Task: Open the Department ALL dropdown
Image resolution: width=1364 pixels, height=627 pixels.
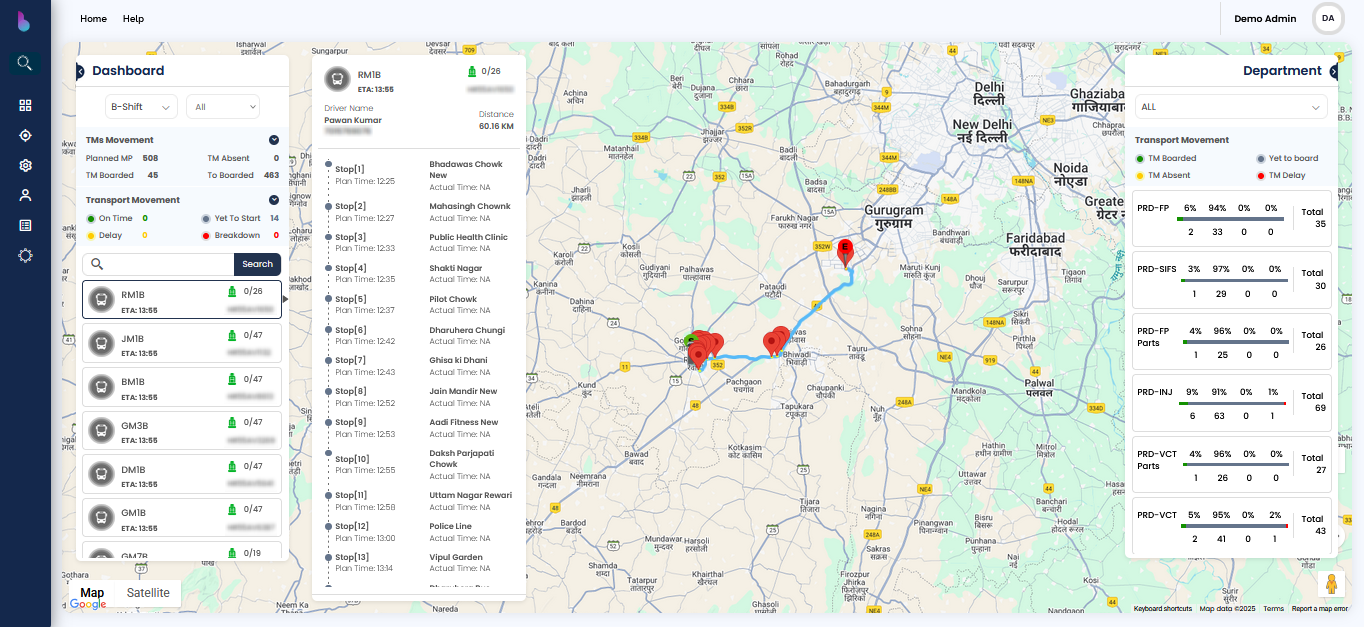Action: coord(1230,107)
